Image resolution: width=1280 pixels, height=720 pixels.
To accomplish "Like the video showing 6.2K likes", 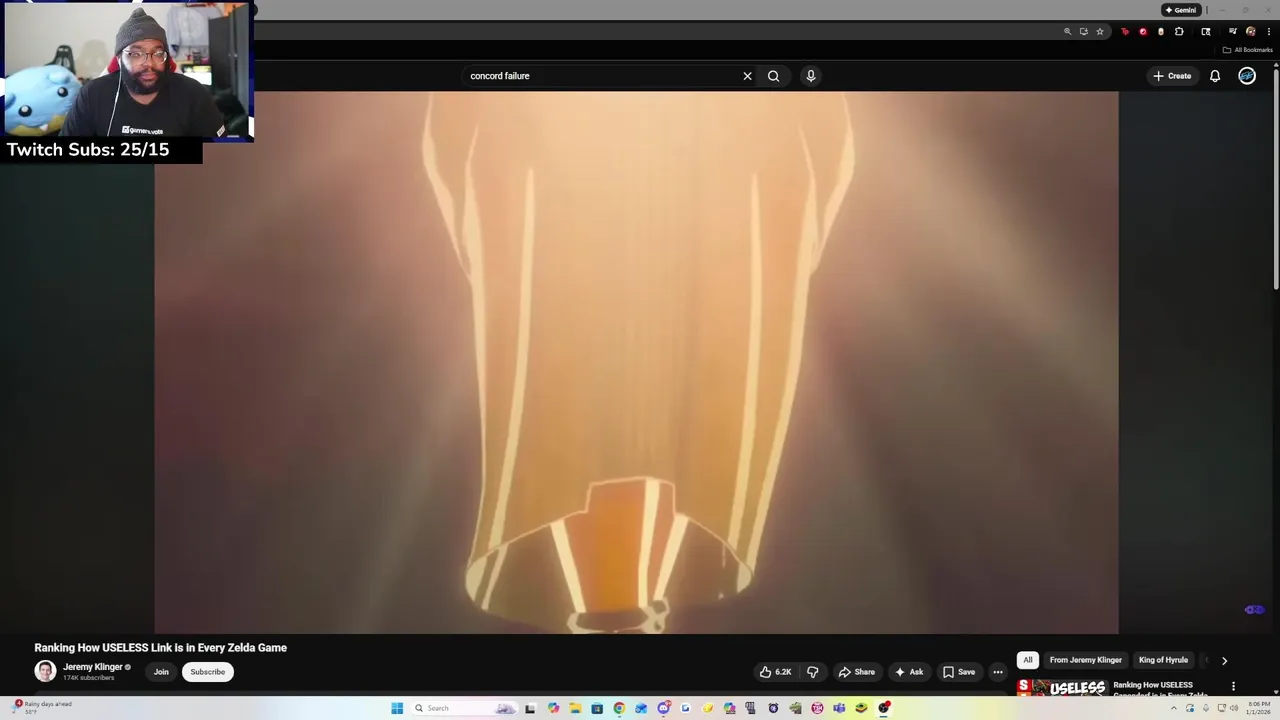I will [x=775, y=672].
